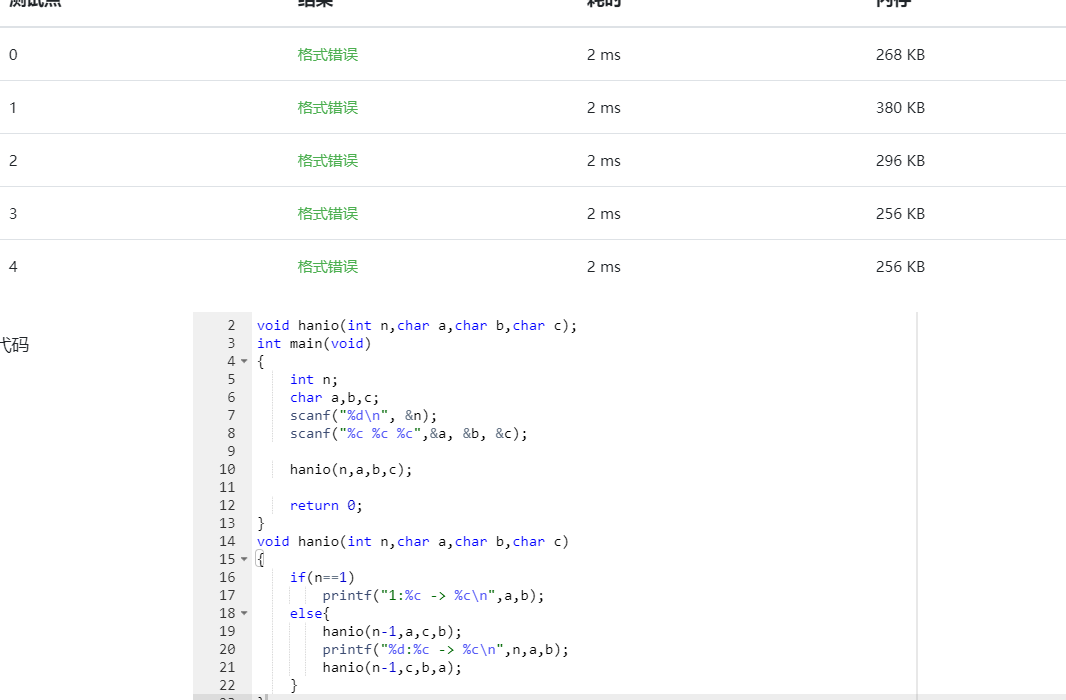Place cursor on the return 0 statement
This screenshot has width=1066, height=700.
pos(326,505)
